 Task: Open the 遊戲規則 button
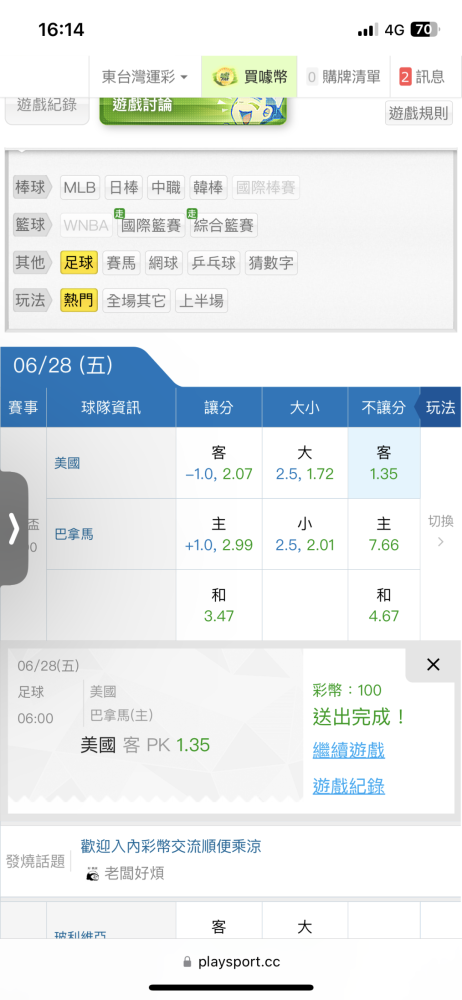click(x=419, y=113)
